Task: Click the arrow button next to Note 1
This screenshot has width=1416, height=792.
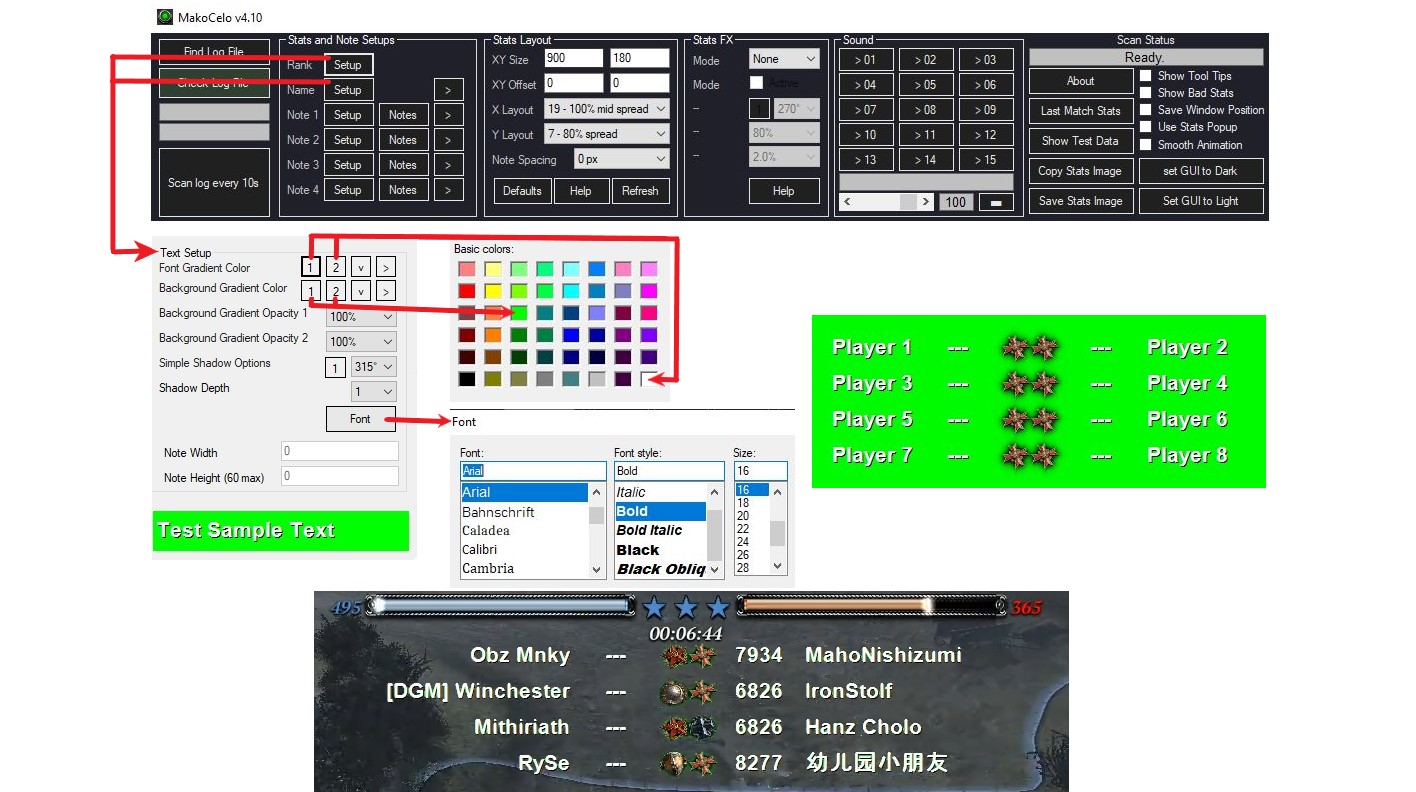Action: tap(448, 115)
